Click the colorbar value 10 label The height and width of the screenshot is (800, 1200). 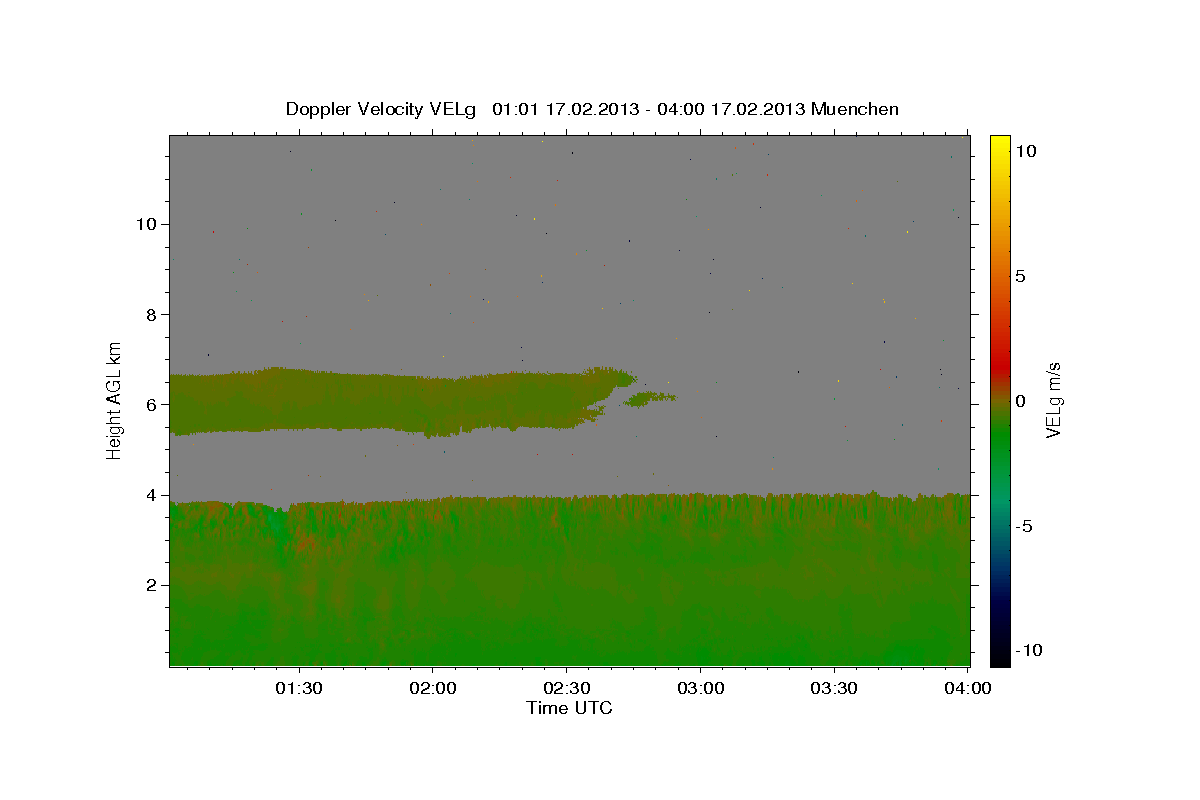(x=1025, y=151)
